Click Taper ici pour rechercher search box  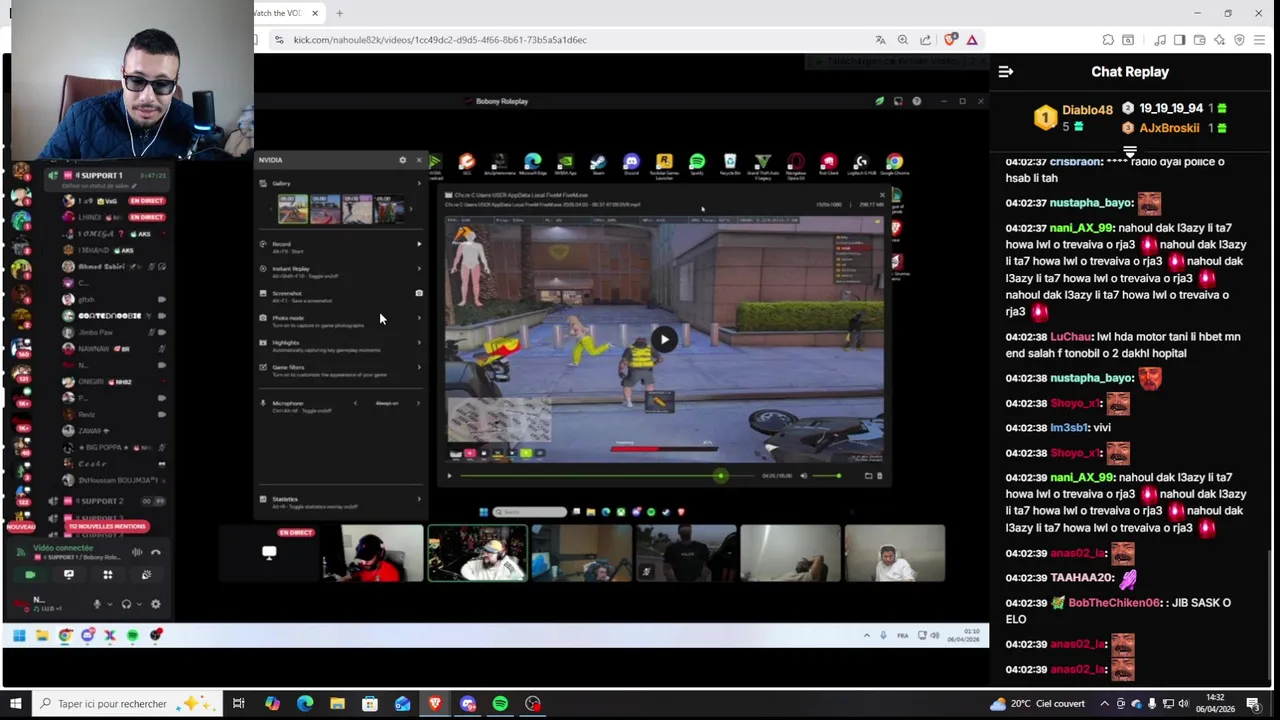coord(126,704)
